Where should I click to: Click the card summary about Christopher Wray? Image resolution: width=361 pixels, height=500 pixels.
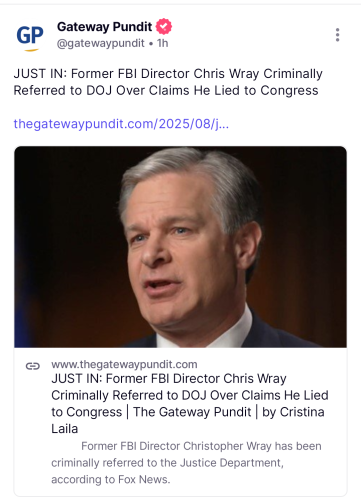click(186, 463)
